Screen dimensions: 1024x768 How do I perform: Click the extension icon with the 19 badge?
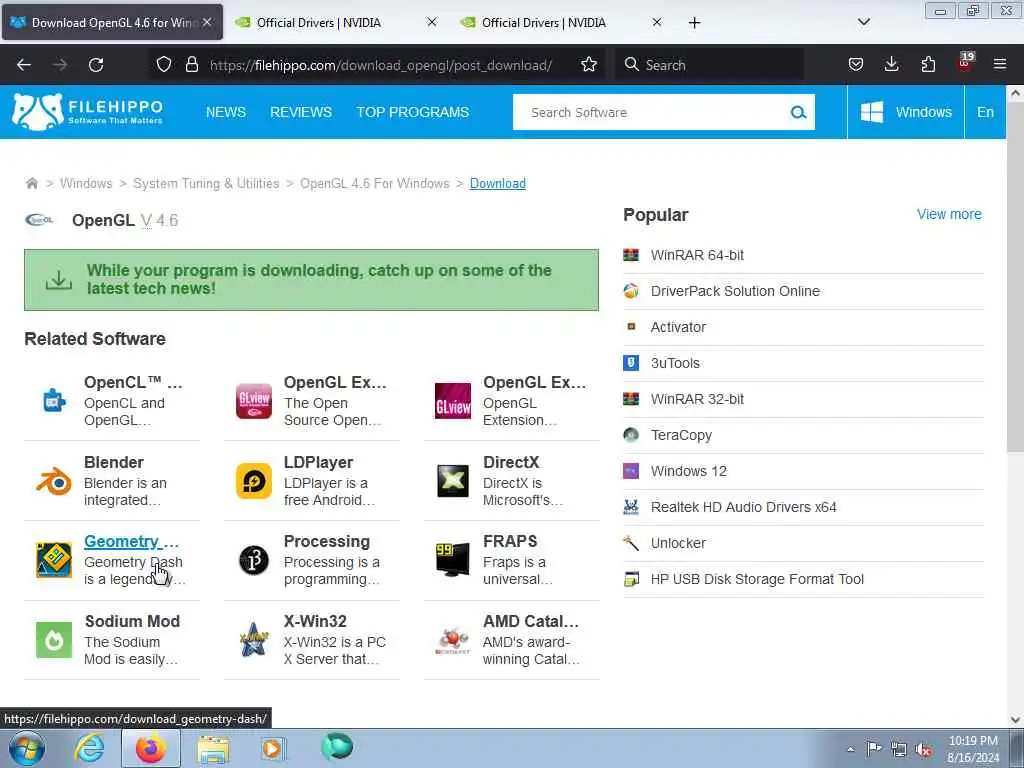(x=965, y=62)
